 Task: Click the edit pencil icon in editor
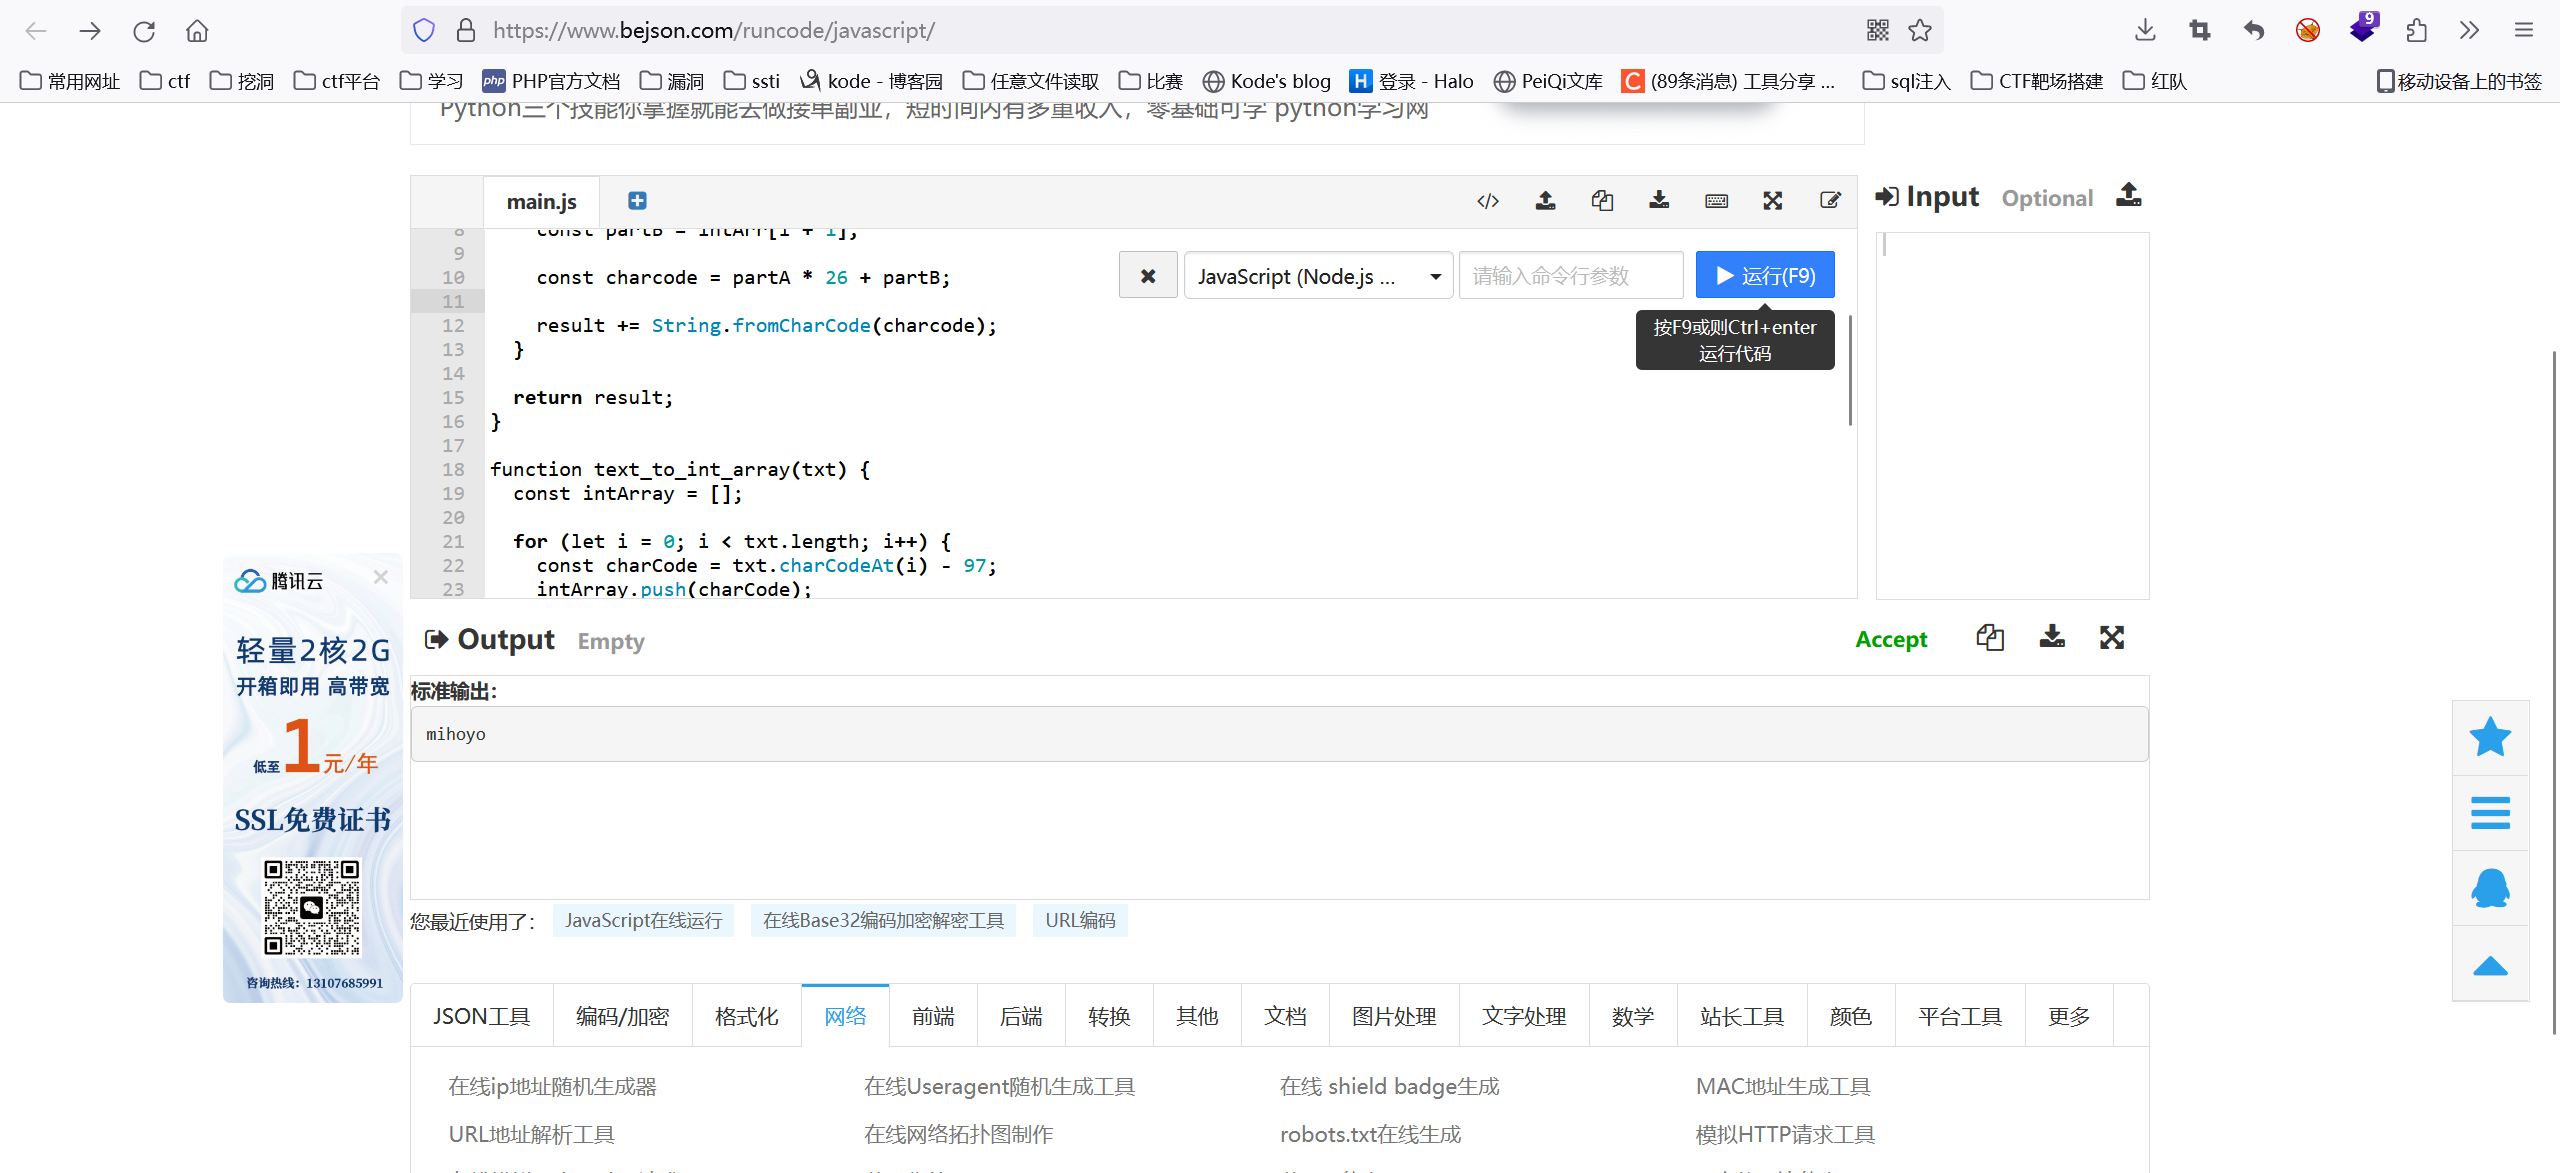[x=1830, y=201]
